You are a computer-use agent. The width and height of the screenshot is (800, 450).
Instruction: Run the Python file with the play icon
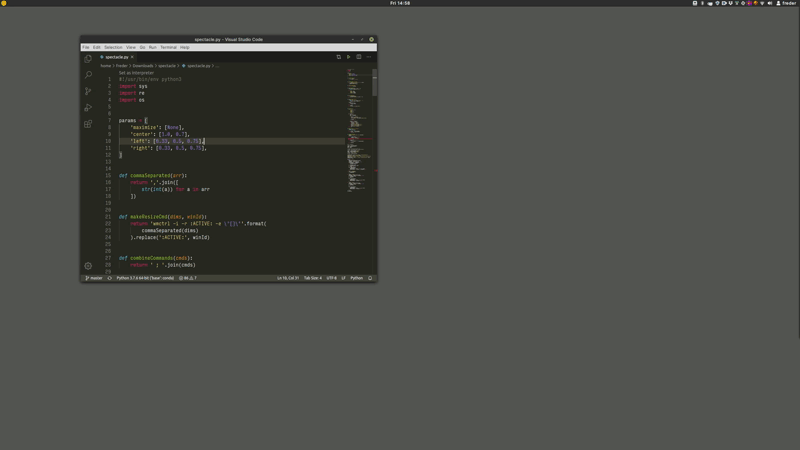click(348, 57)
